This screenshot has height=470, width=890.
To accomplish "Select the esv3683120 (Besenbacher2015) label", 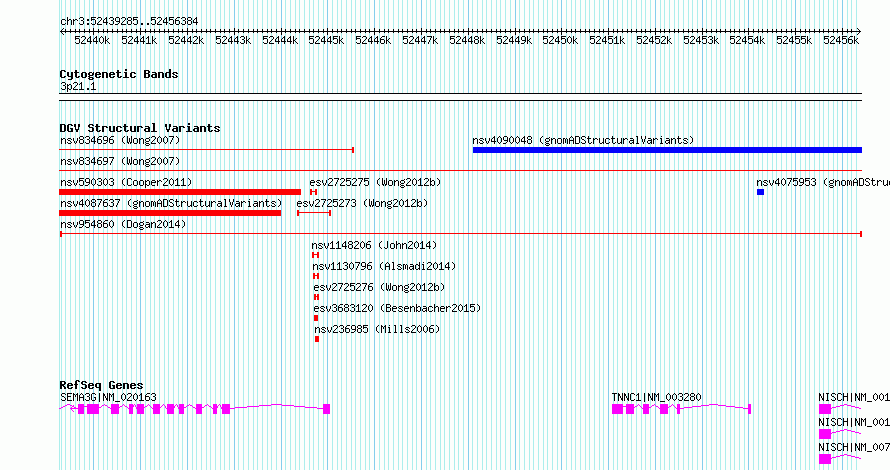I will click(x=397, y=308).
